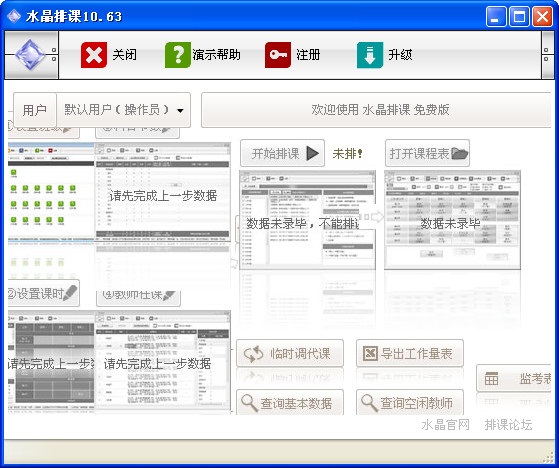The image size is (559, 468).
Task: Open the 水晶官网 link
Action: [x=445, y=425]
